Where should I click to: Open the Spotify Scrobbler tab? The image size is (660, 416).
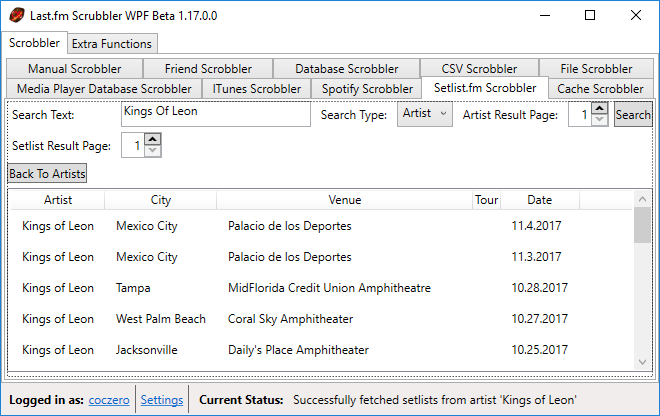tap(367, 89)
